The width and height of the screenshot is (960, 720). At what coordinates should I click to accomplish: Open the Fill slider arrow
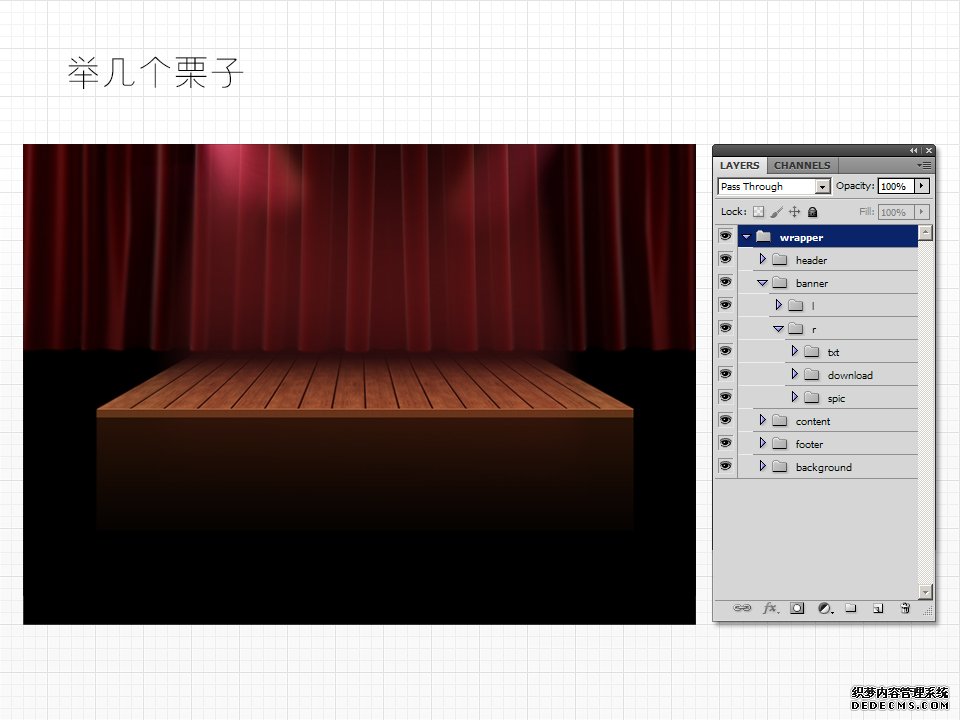point(921,212)
